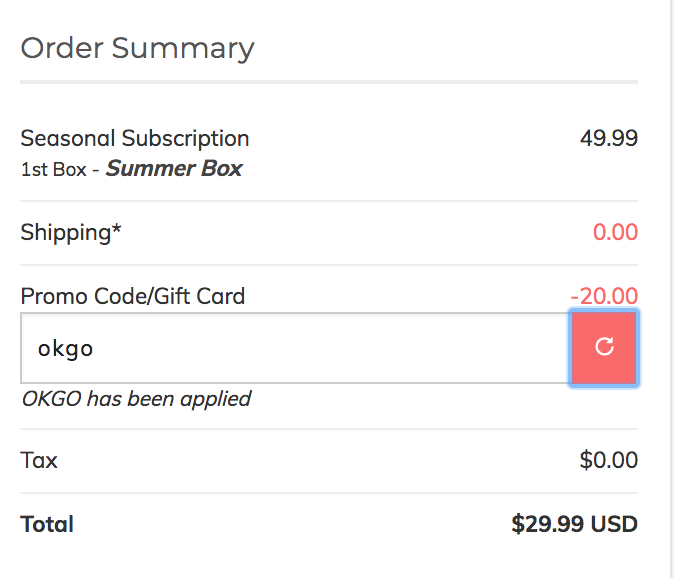This screenshot has height=578, width=674.
Task: Click the 49.99 subscription price
Action: tap(609, 138)
